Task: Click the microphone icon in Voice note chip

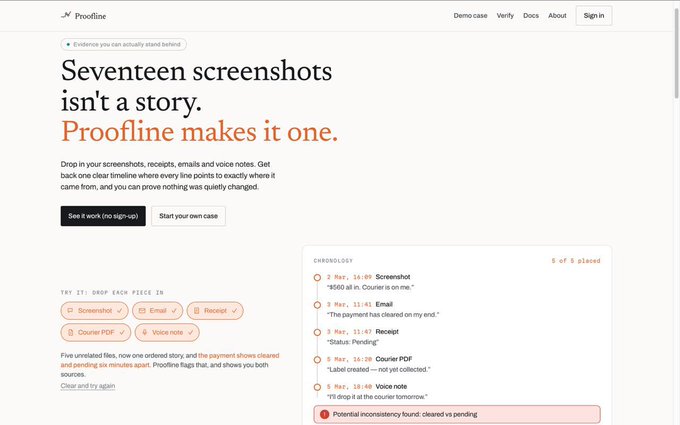Action: pos(144,332)
